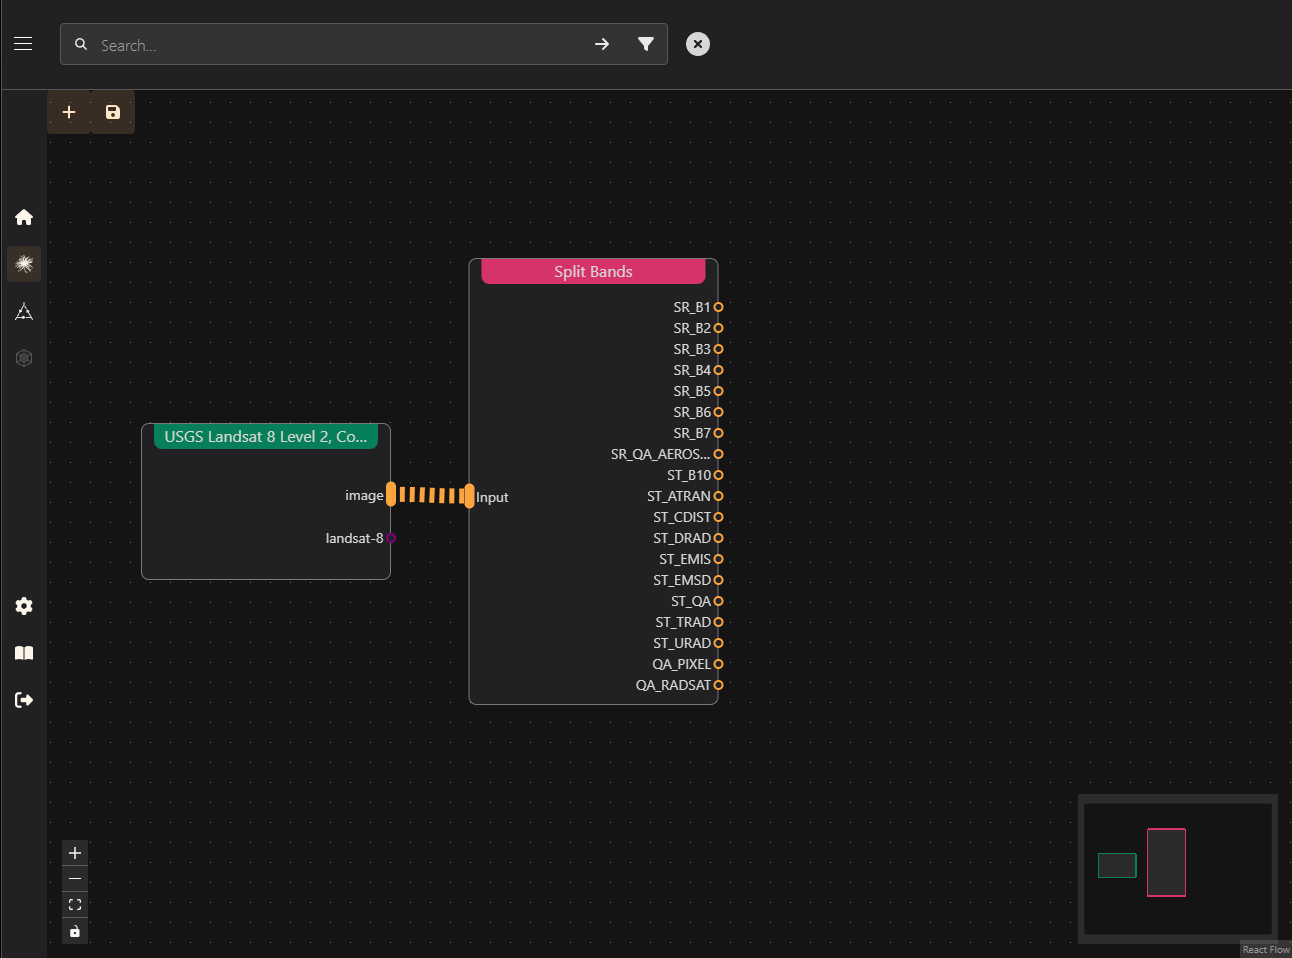Open the search filter funnel
This screenshot has height=958, width=1292.
(x=646, y=44)
